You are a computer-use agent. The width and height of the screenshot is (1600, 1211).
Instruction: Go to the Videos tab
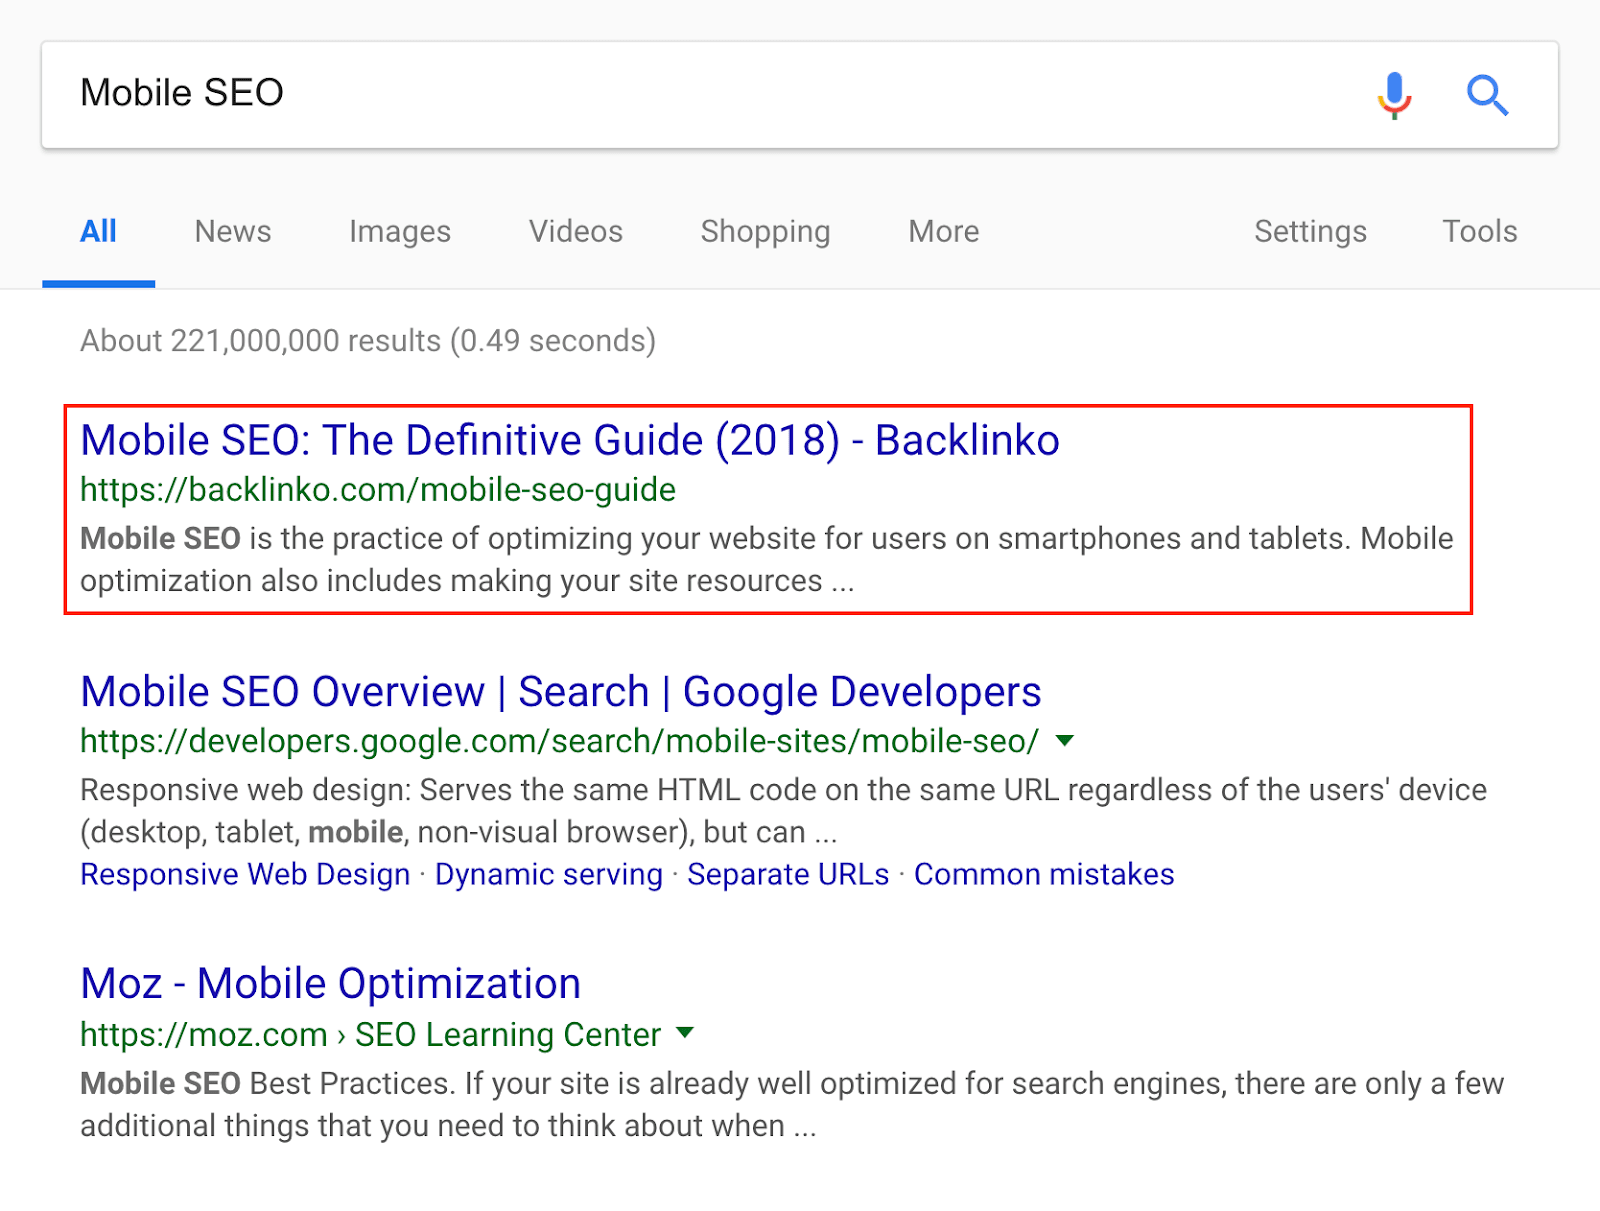pyautogui.click(x=575, y=232)
